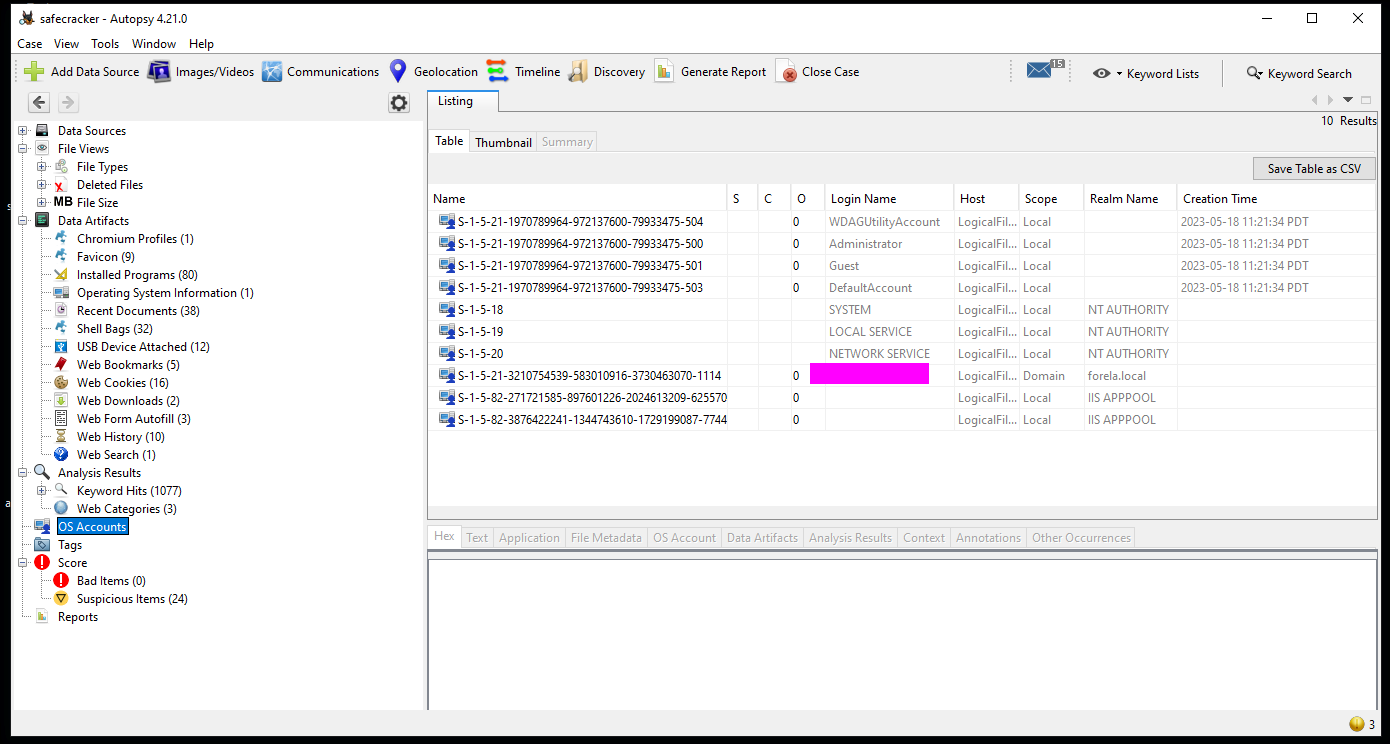
Task: Select the forela.local domain account row
Action: tap(903, 376)
